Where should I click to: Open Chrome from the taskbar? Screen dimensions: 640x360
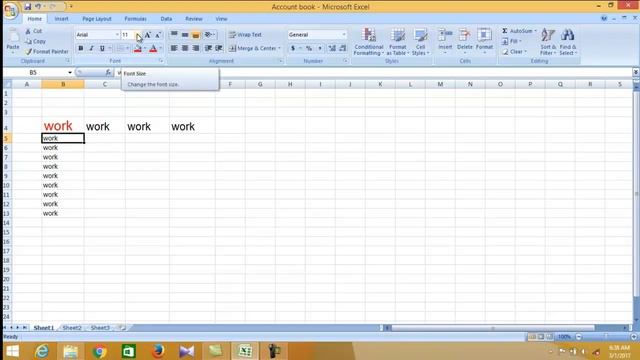tap(99, 351)
